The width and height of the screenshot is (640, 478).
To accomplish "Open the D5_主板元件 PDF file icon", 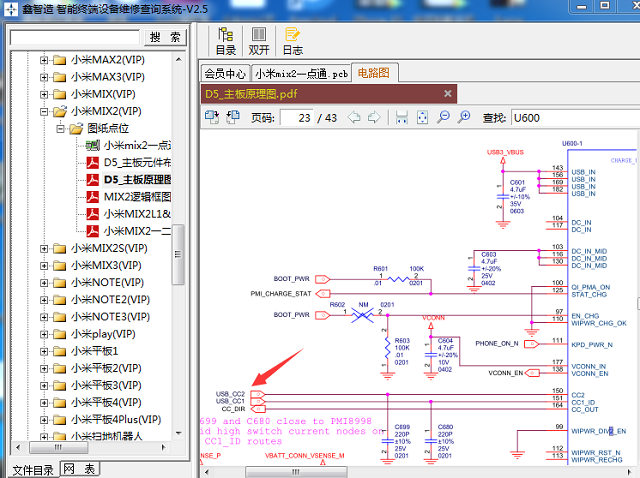I will [x=93, y=162].
